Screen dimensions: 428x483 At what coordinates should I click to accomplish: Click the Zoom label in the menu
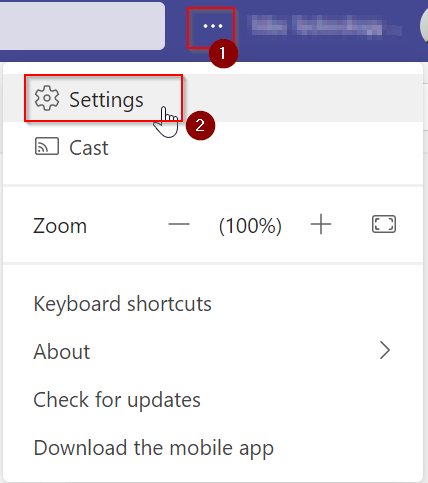pos(60,226)
